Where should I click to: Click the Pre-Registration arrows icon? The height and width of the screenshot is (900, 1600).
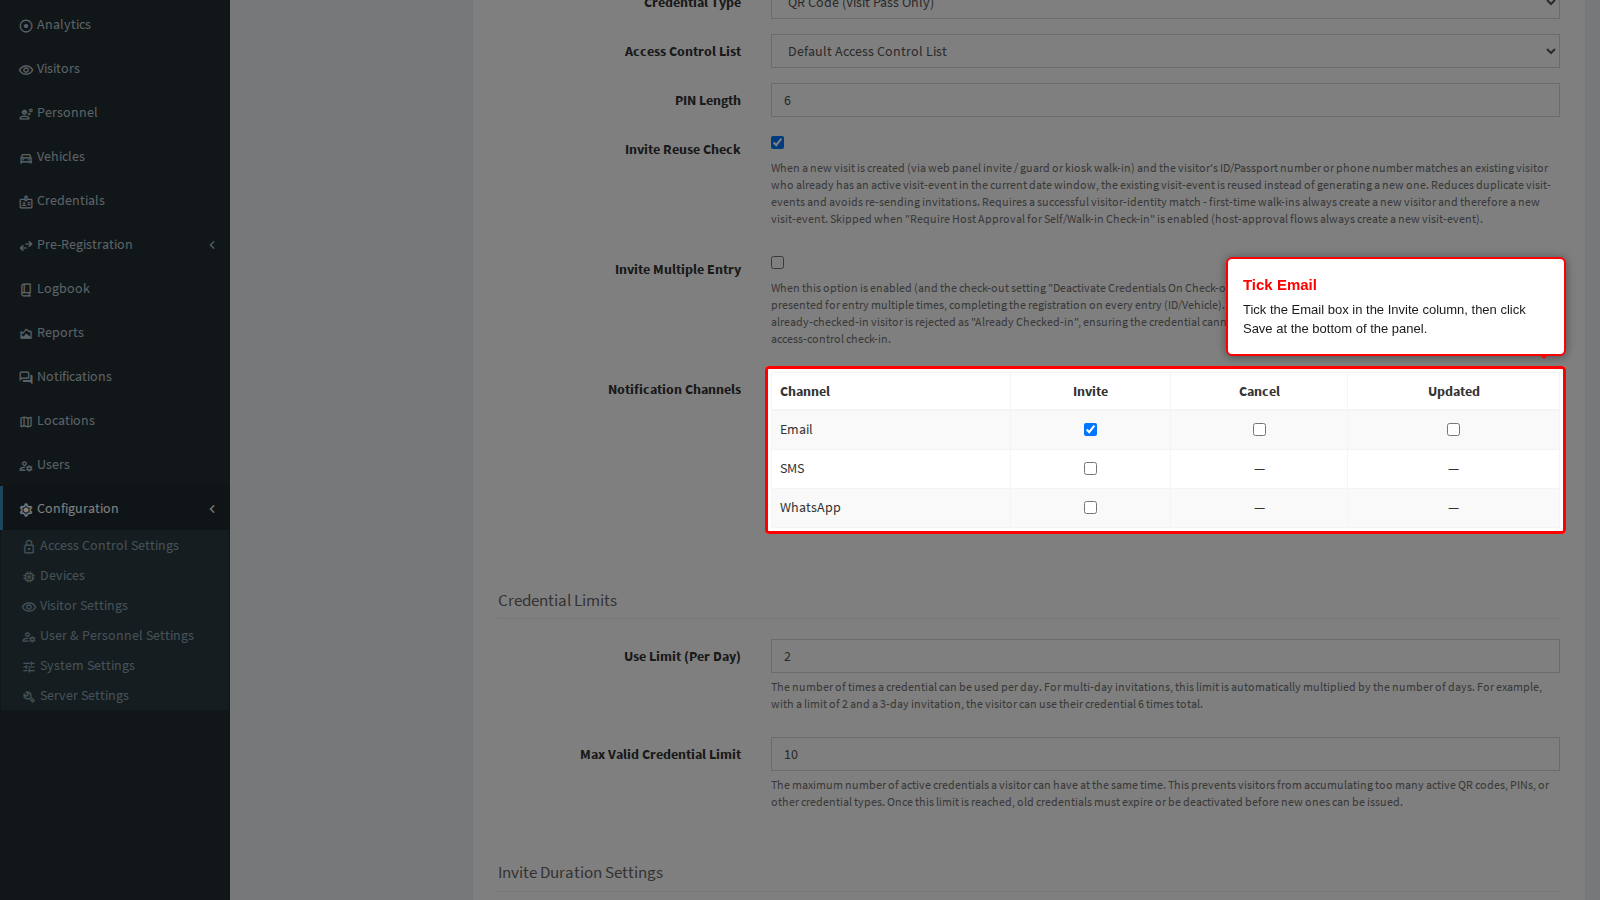pos(26,246)
